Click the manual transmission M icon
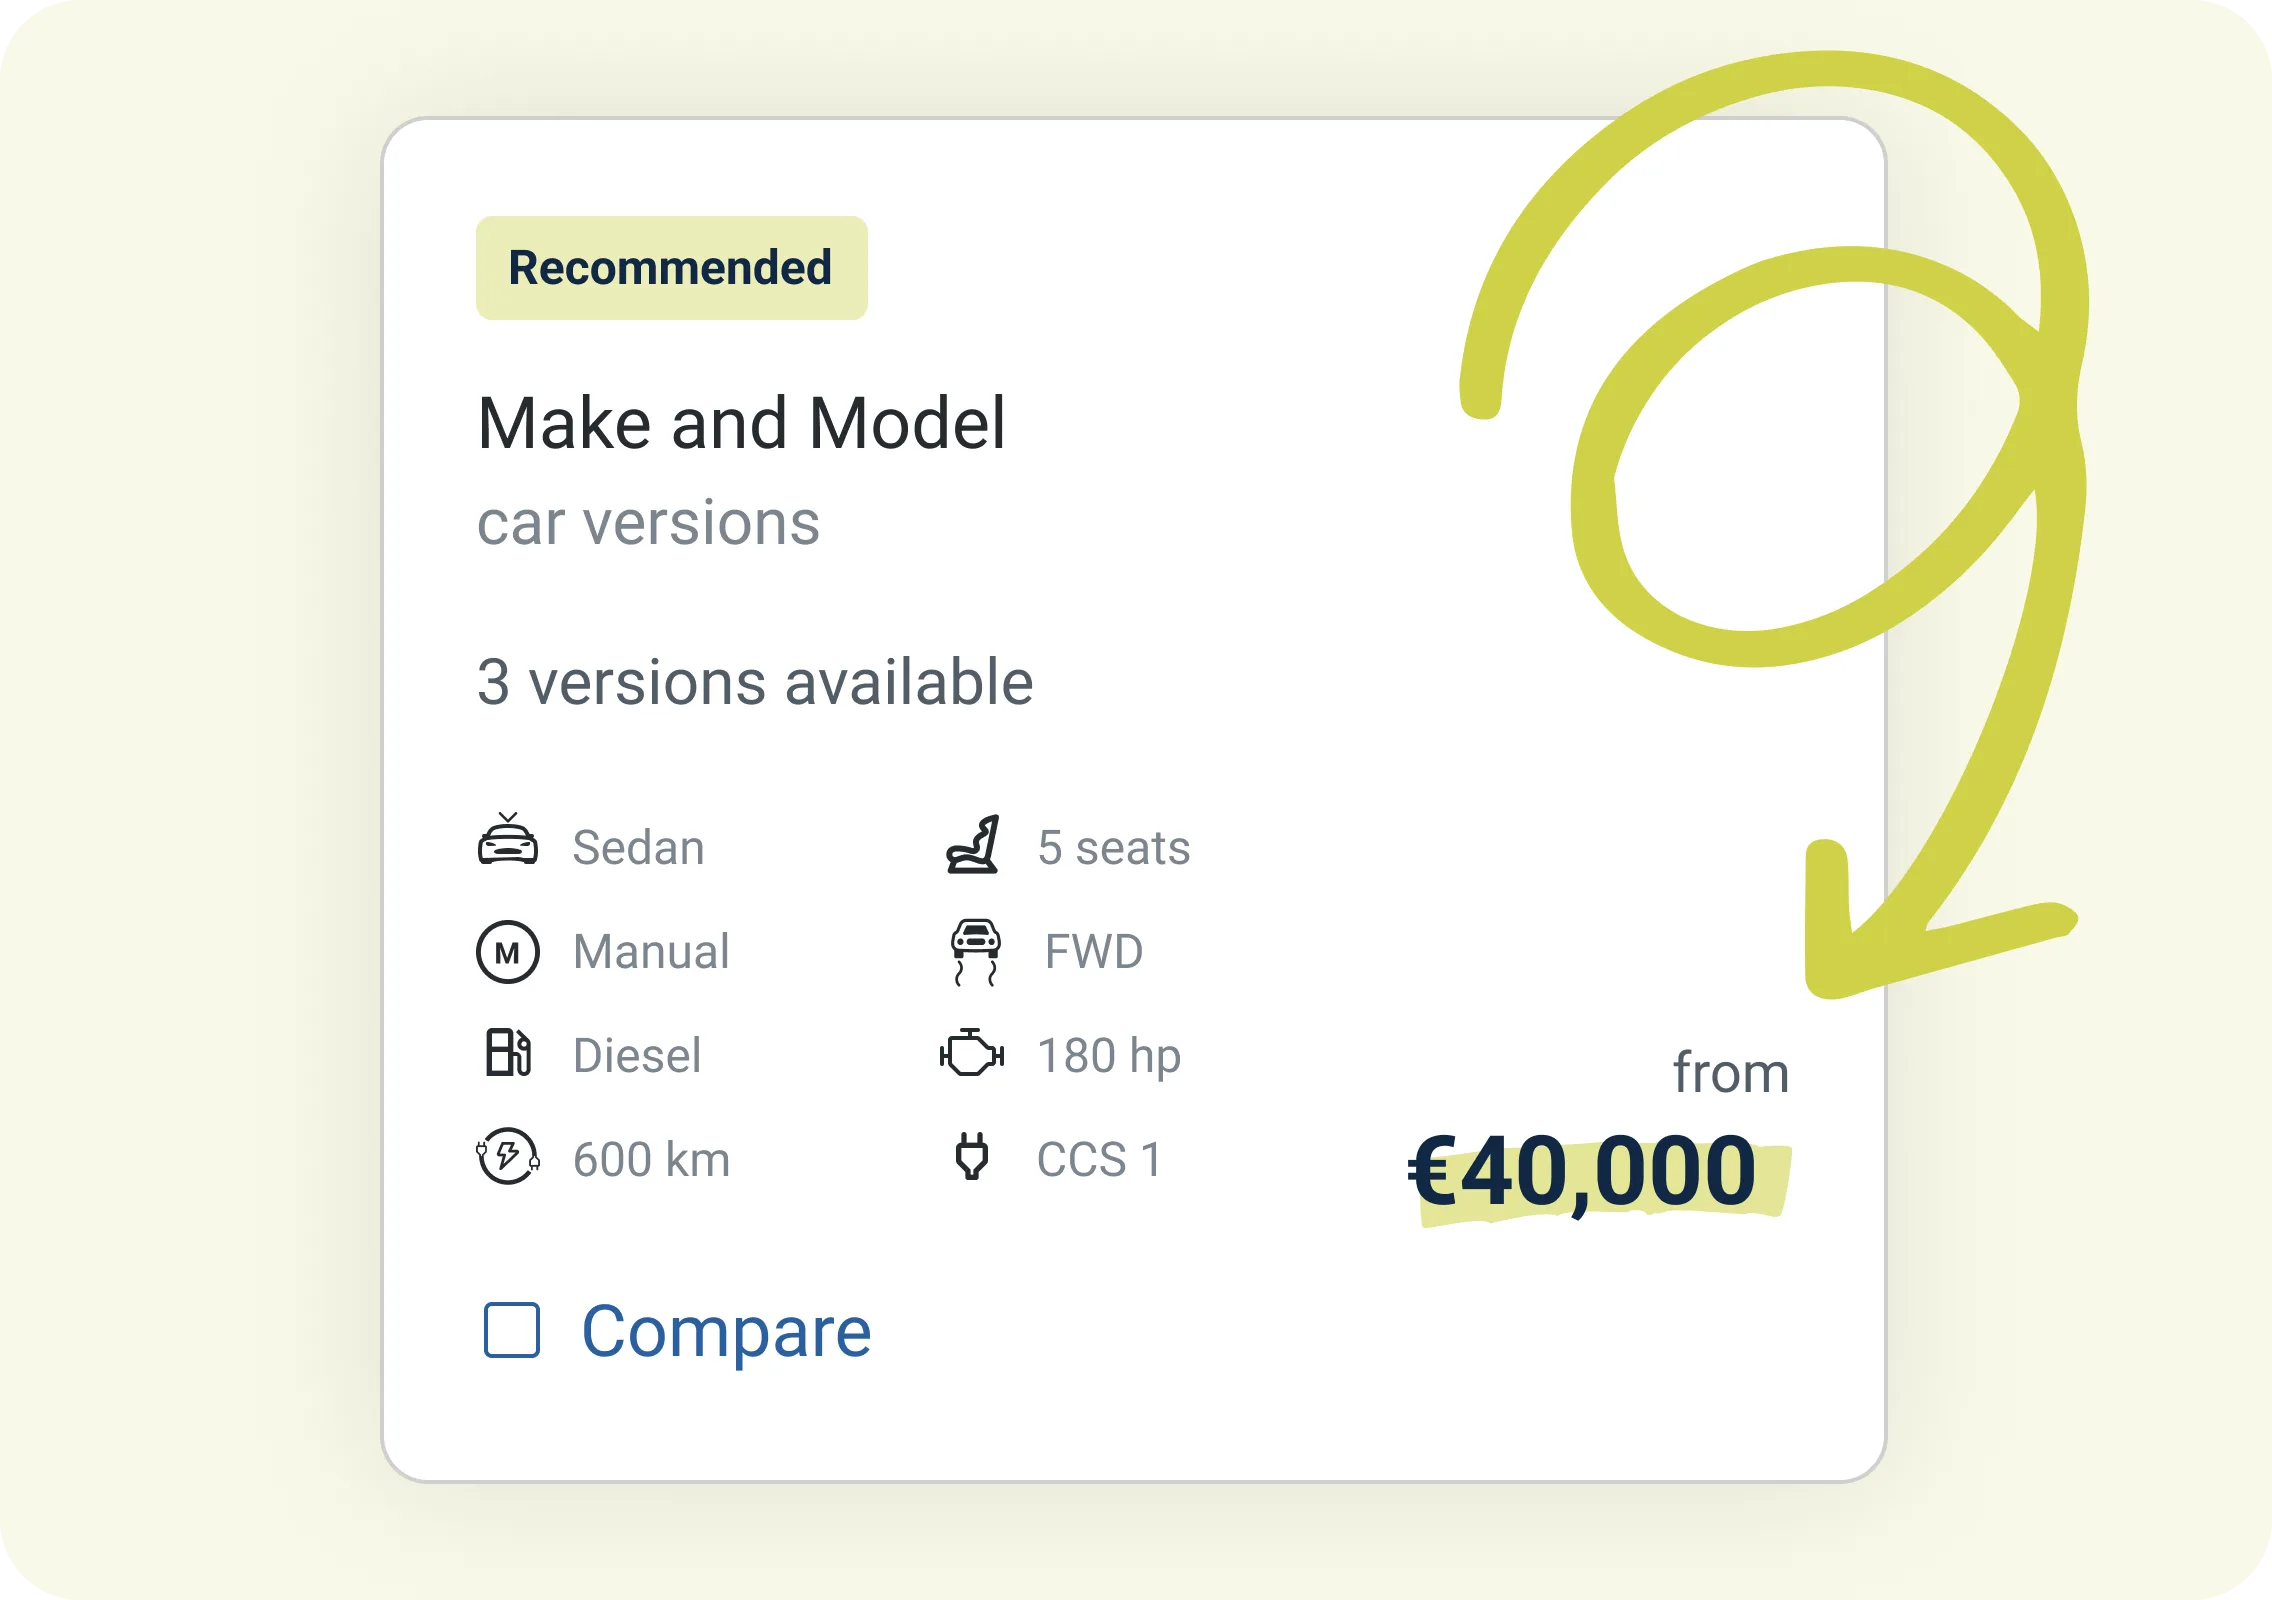 [508, 952]
